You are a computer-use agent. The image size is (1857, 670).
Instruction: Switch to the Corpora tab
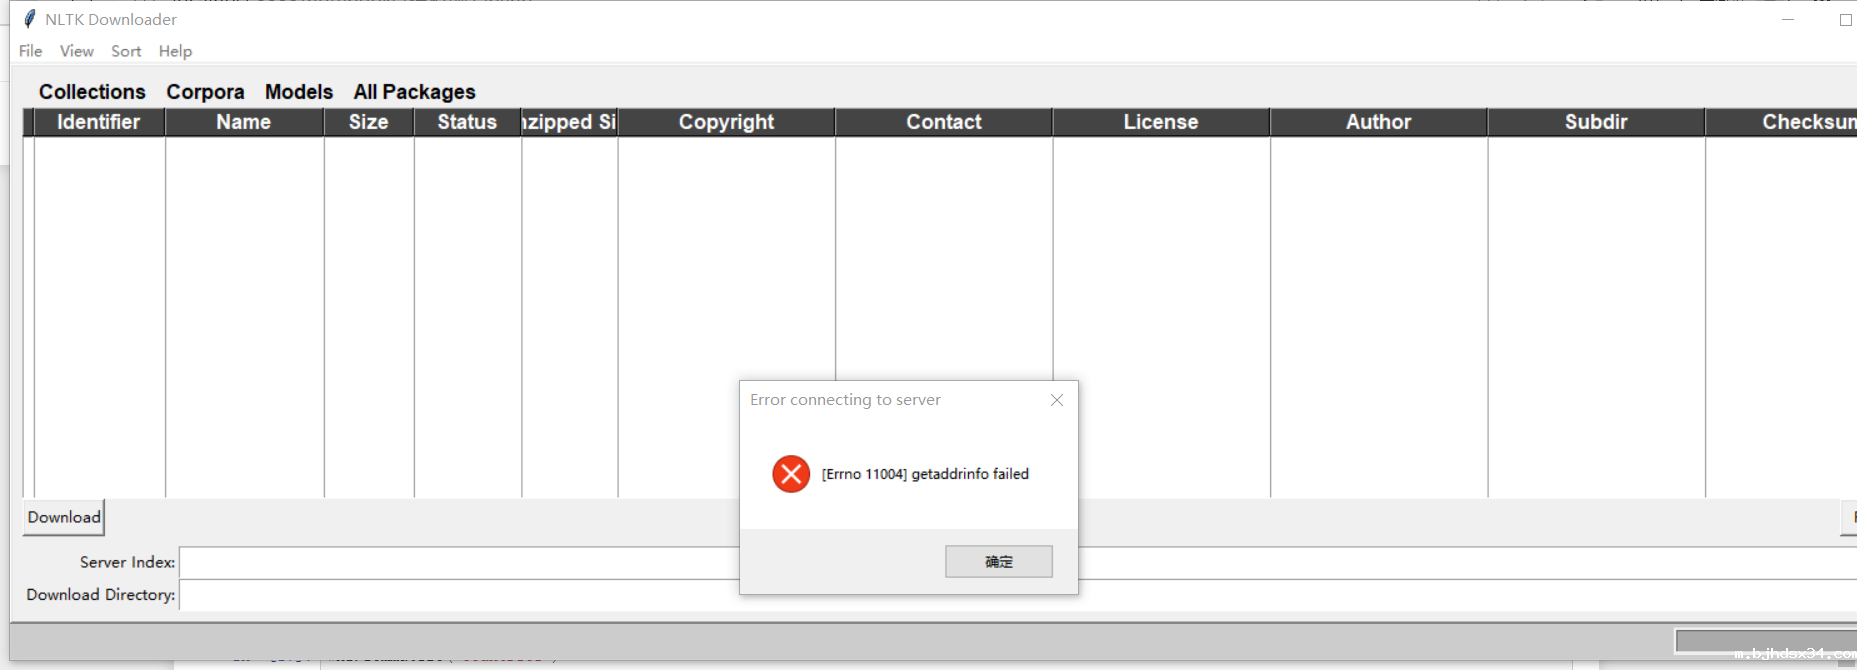pyautogui.click(x=205, y=92)
